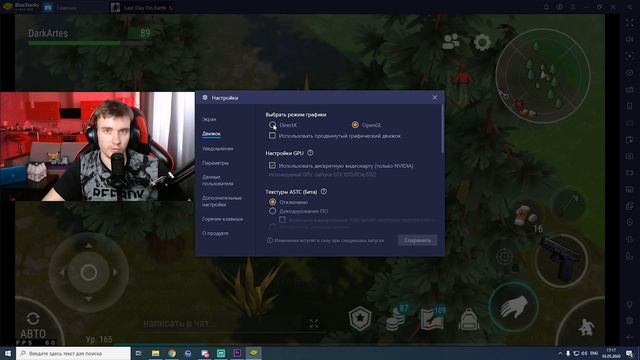The image size is (640, 360).
Task: Open the Windows notification center icon
Action: tap(630, 353)
